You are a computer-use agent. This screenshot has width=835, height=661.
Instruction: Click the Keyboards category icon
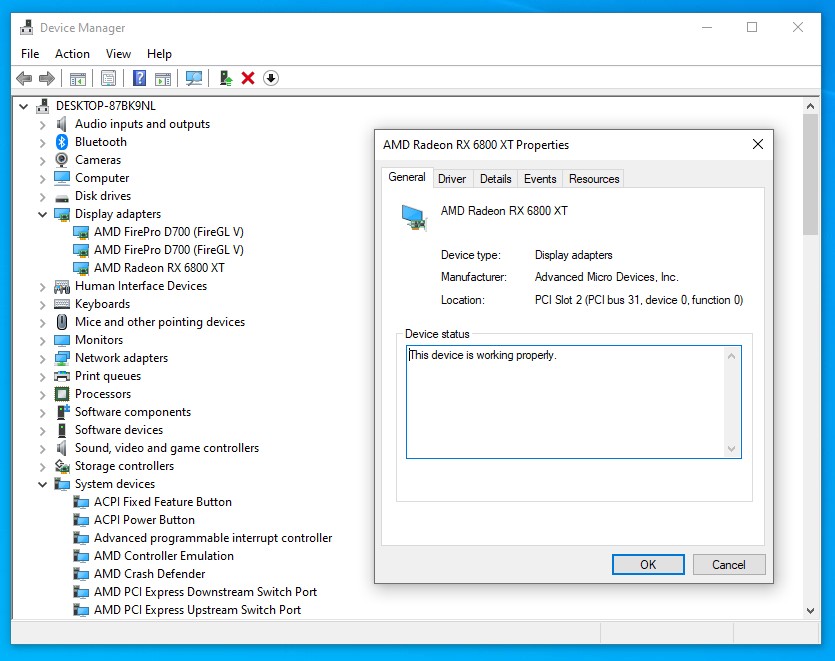62,304
